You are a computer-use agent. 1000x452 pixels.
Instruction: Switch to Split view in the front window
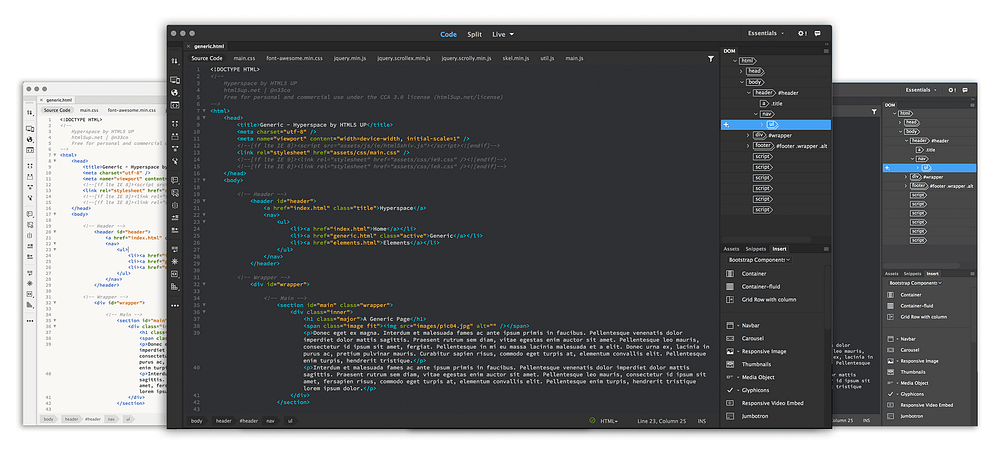474,34
